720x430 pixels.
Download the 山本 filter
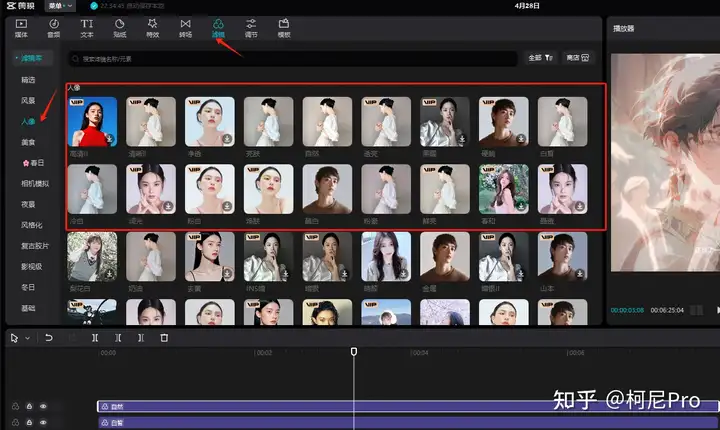point(580,273)
